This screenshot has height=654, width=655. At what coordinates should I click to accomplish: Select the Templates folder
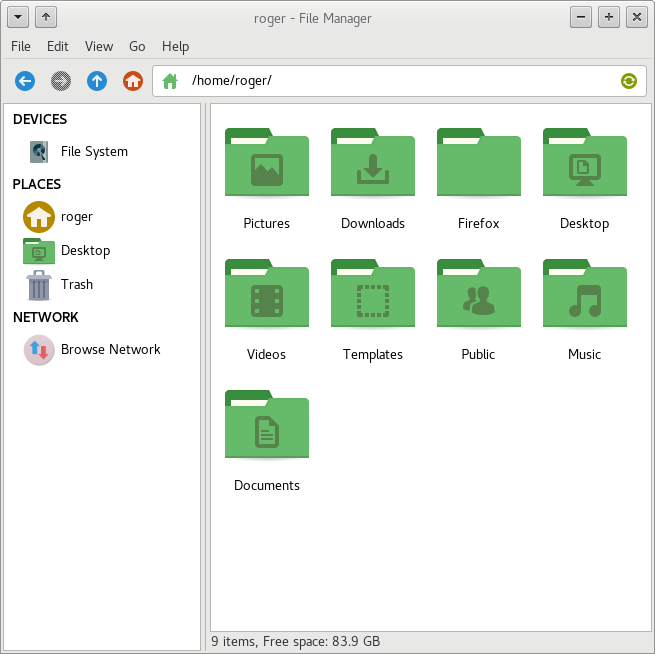(372, 296)
